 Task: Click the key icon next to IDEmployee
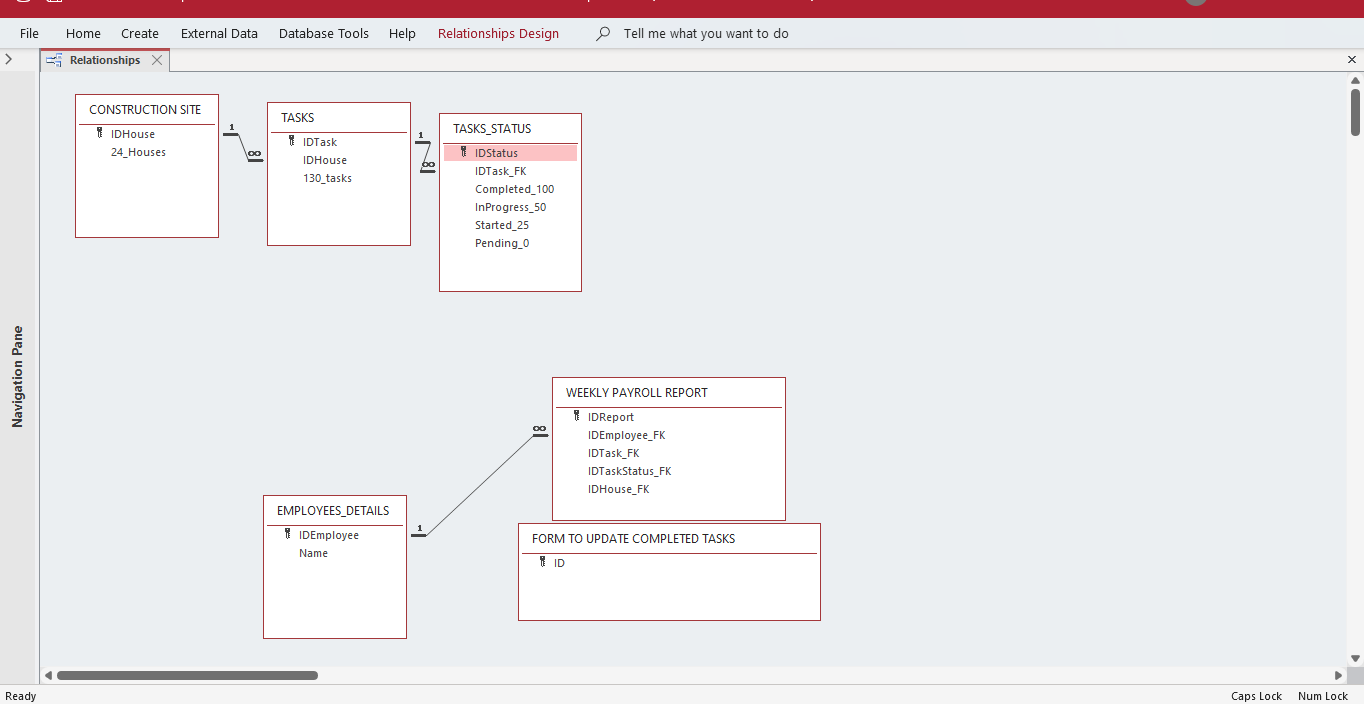288,534
